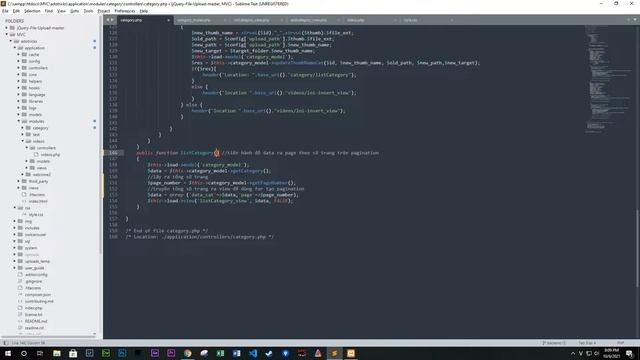Open composer.json in the sidebar
The image size is (640, 360).
38,295
